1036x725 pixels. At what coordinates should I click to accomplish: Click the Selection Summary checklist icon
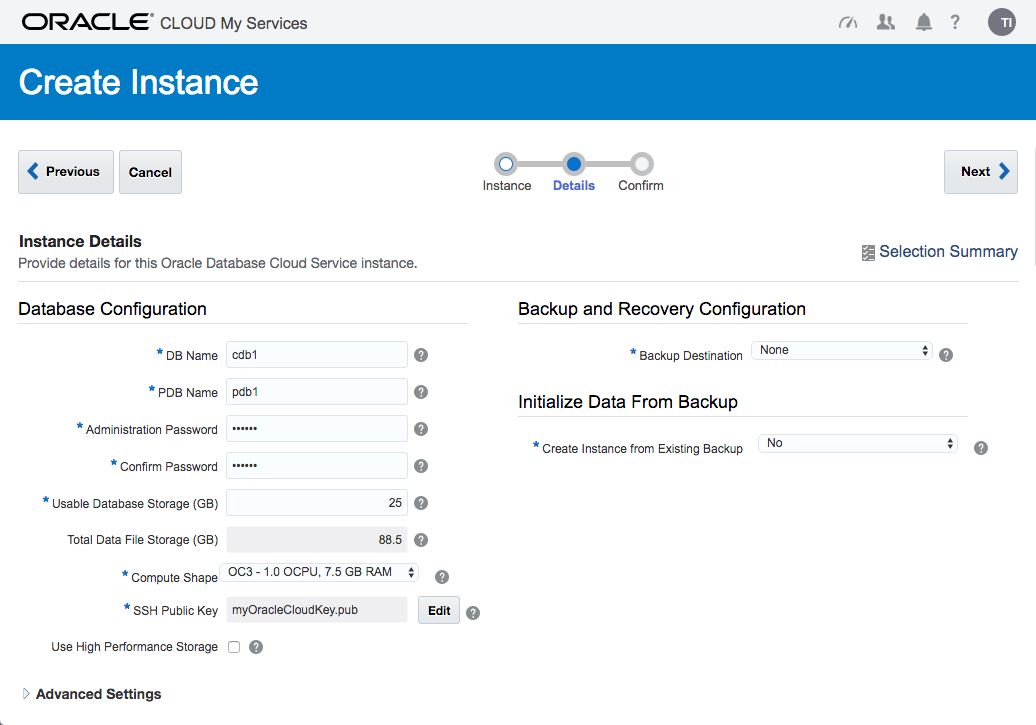868,252
